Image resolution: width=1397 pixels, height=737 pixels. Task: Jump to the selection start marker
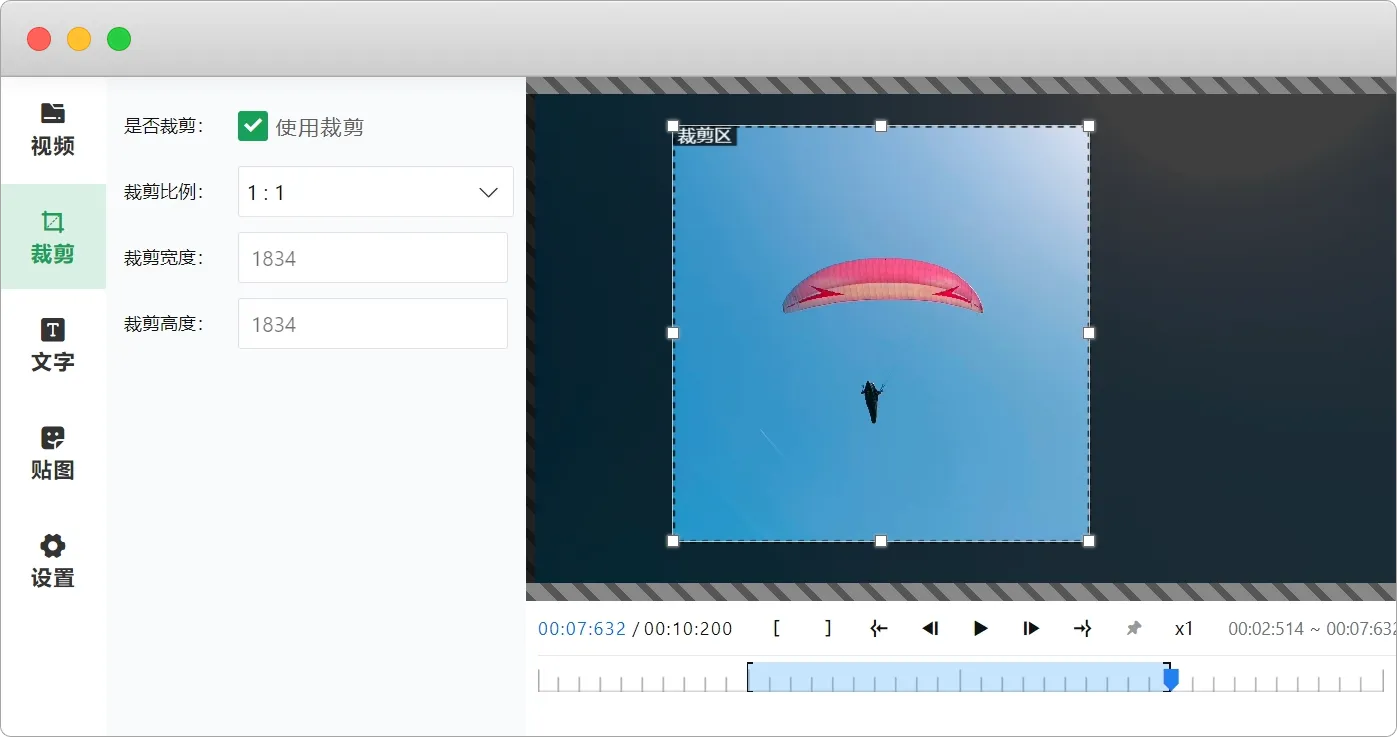tap(879, 628)
